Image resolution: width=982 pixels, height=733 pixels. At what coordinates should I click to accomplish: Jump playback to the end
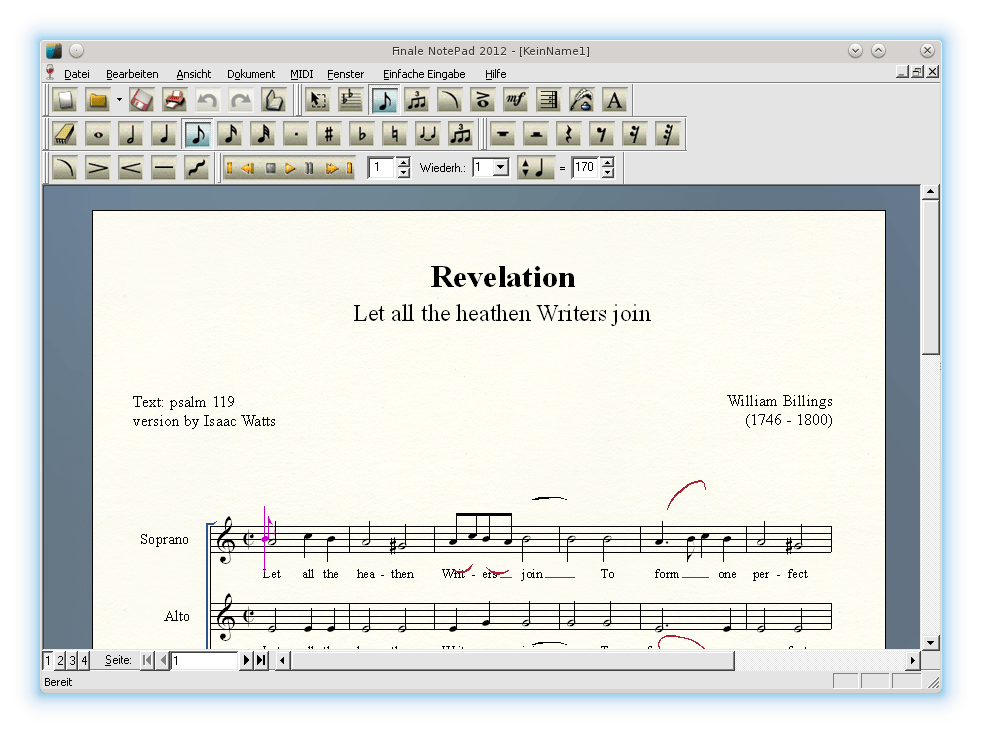click(x=349, y=168)
